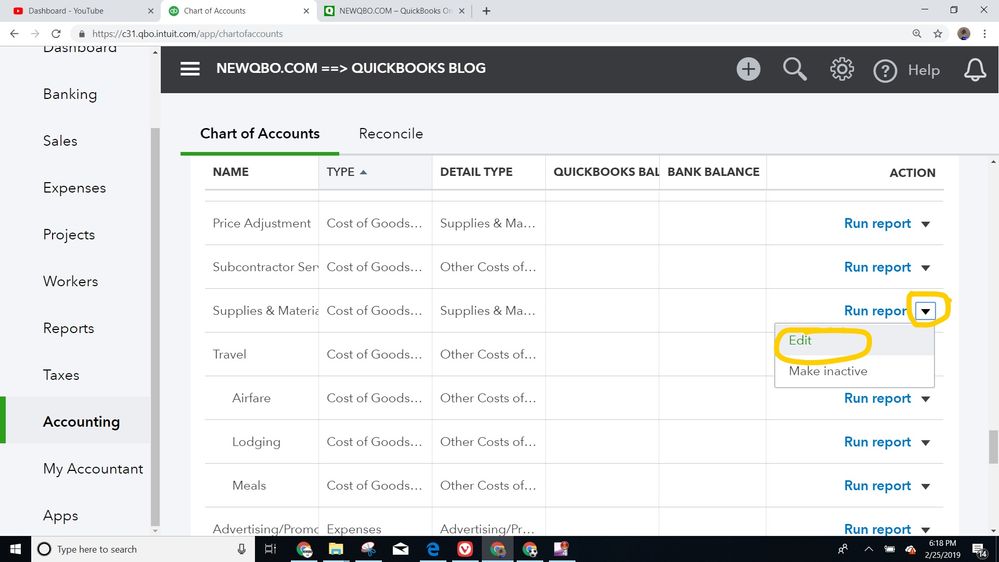Click microphone icon in taskbar search

point(241,549)
